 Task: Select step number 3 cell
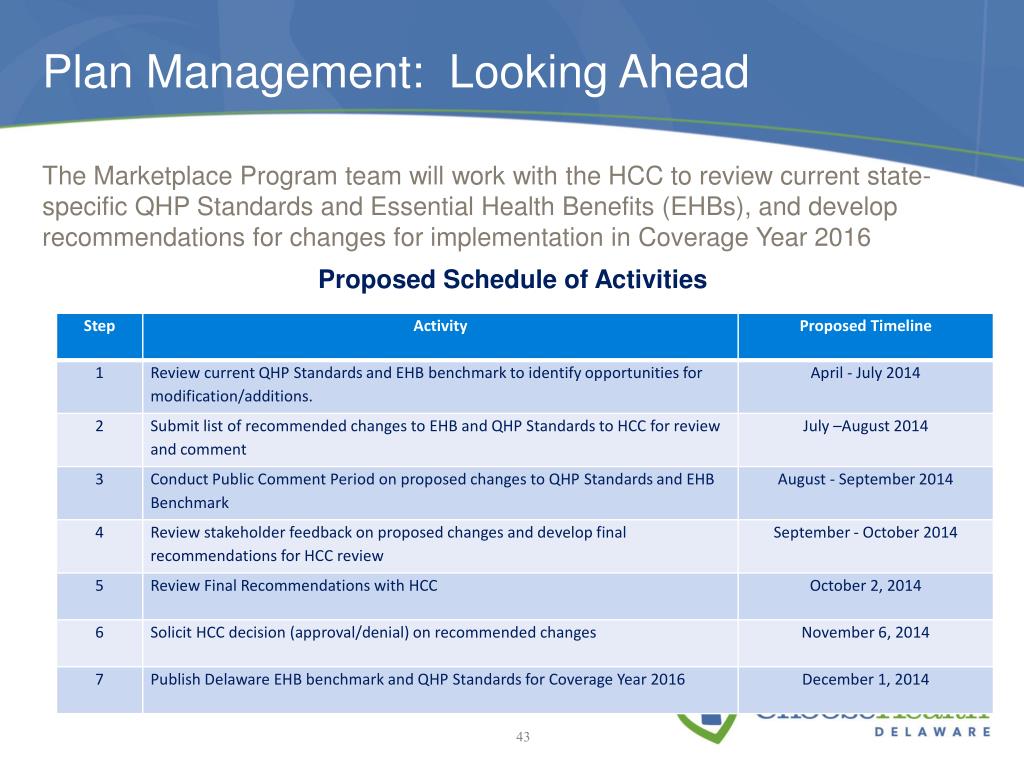coord(99,492)
